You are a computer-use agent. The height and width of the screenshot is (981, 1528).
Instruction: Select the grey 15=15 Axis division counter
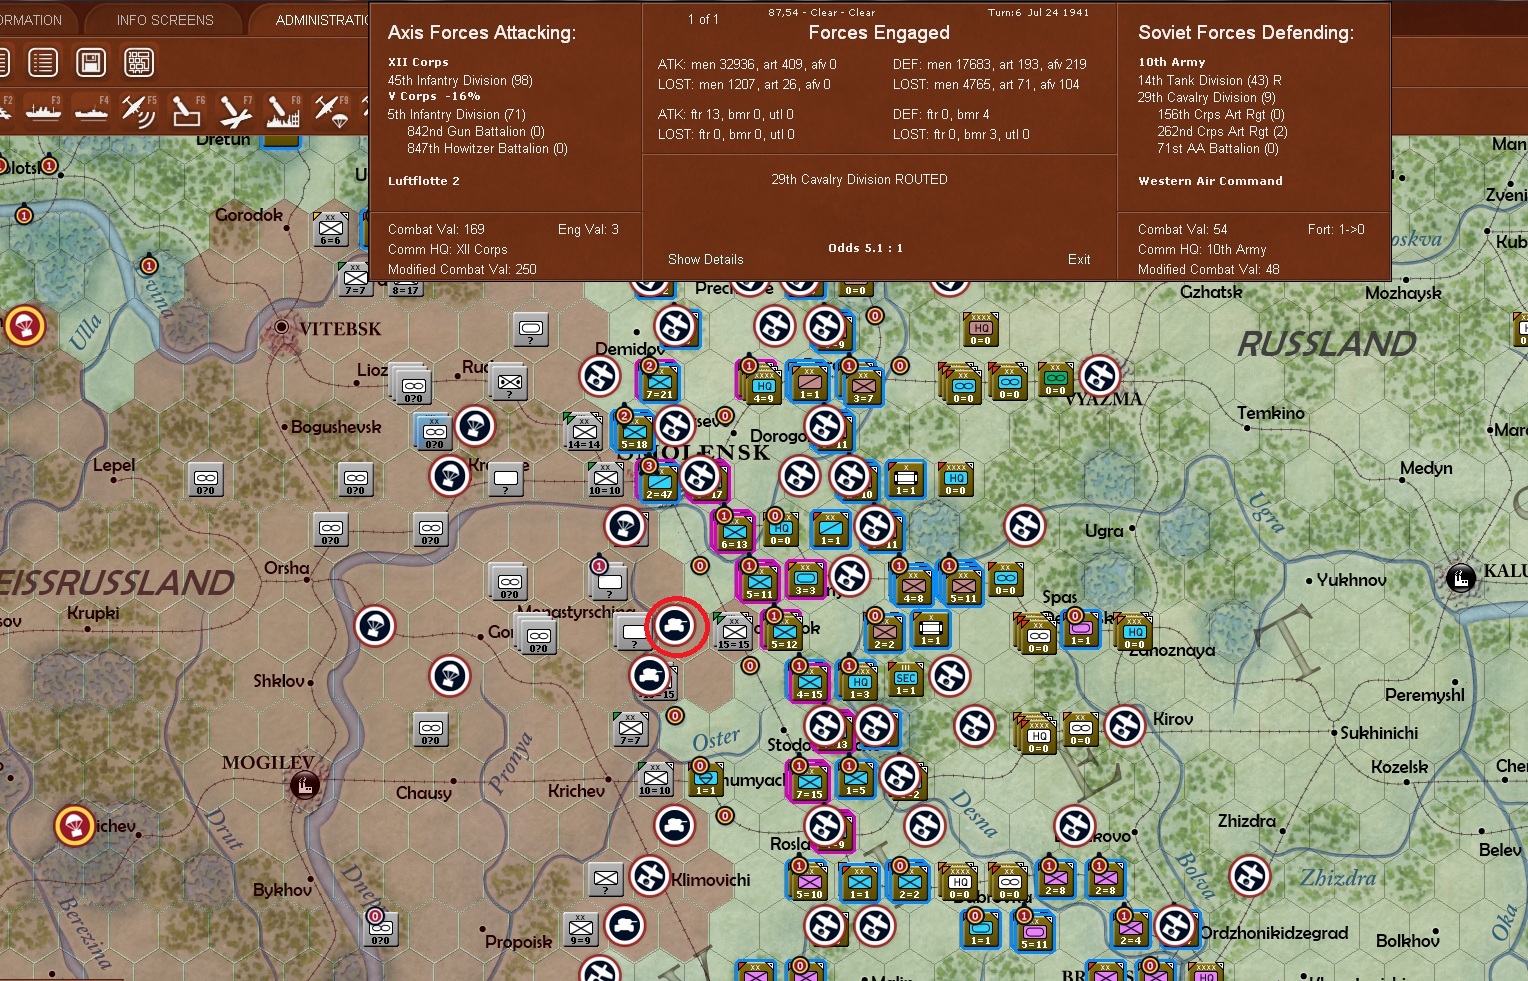pyautogui.click(x=734, y=631)
